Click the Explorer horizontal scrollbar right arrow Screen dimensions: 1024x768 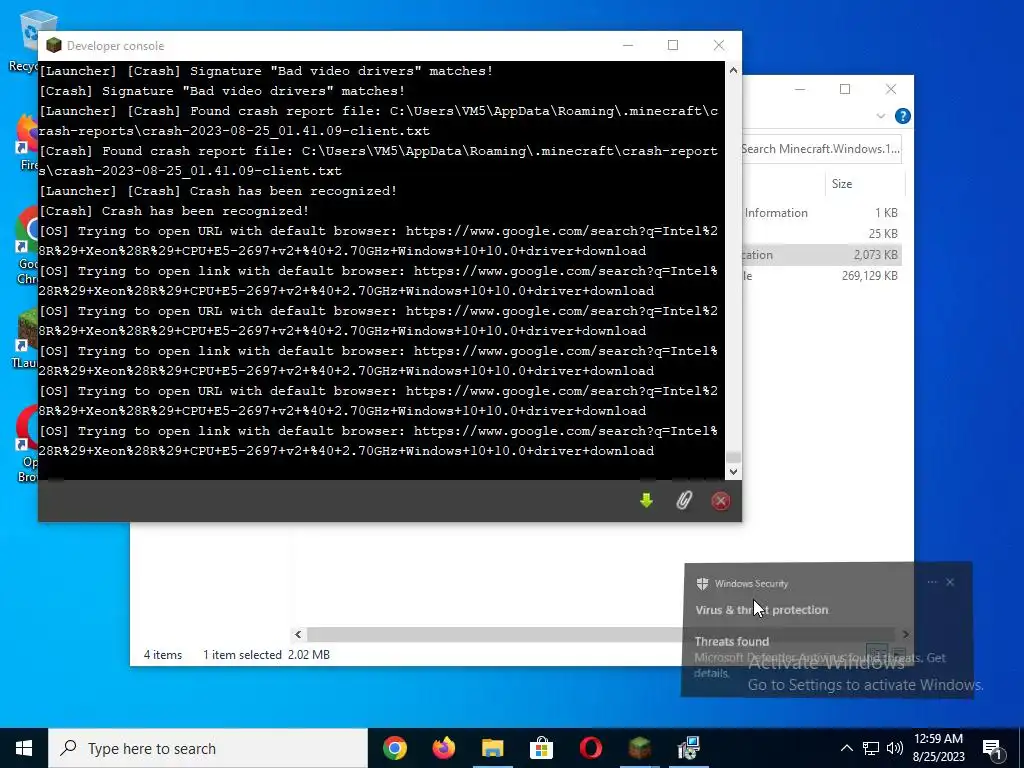(x=905, y=634)
